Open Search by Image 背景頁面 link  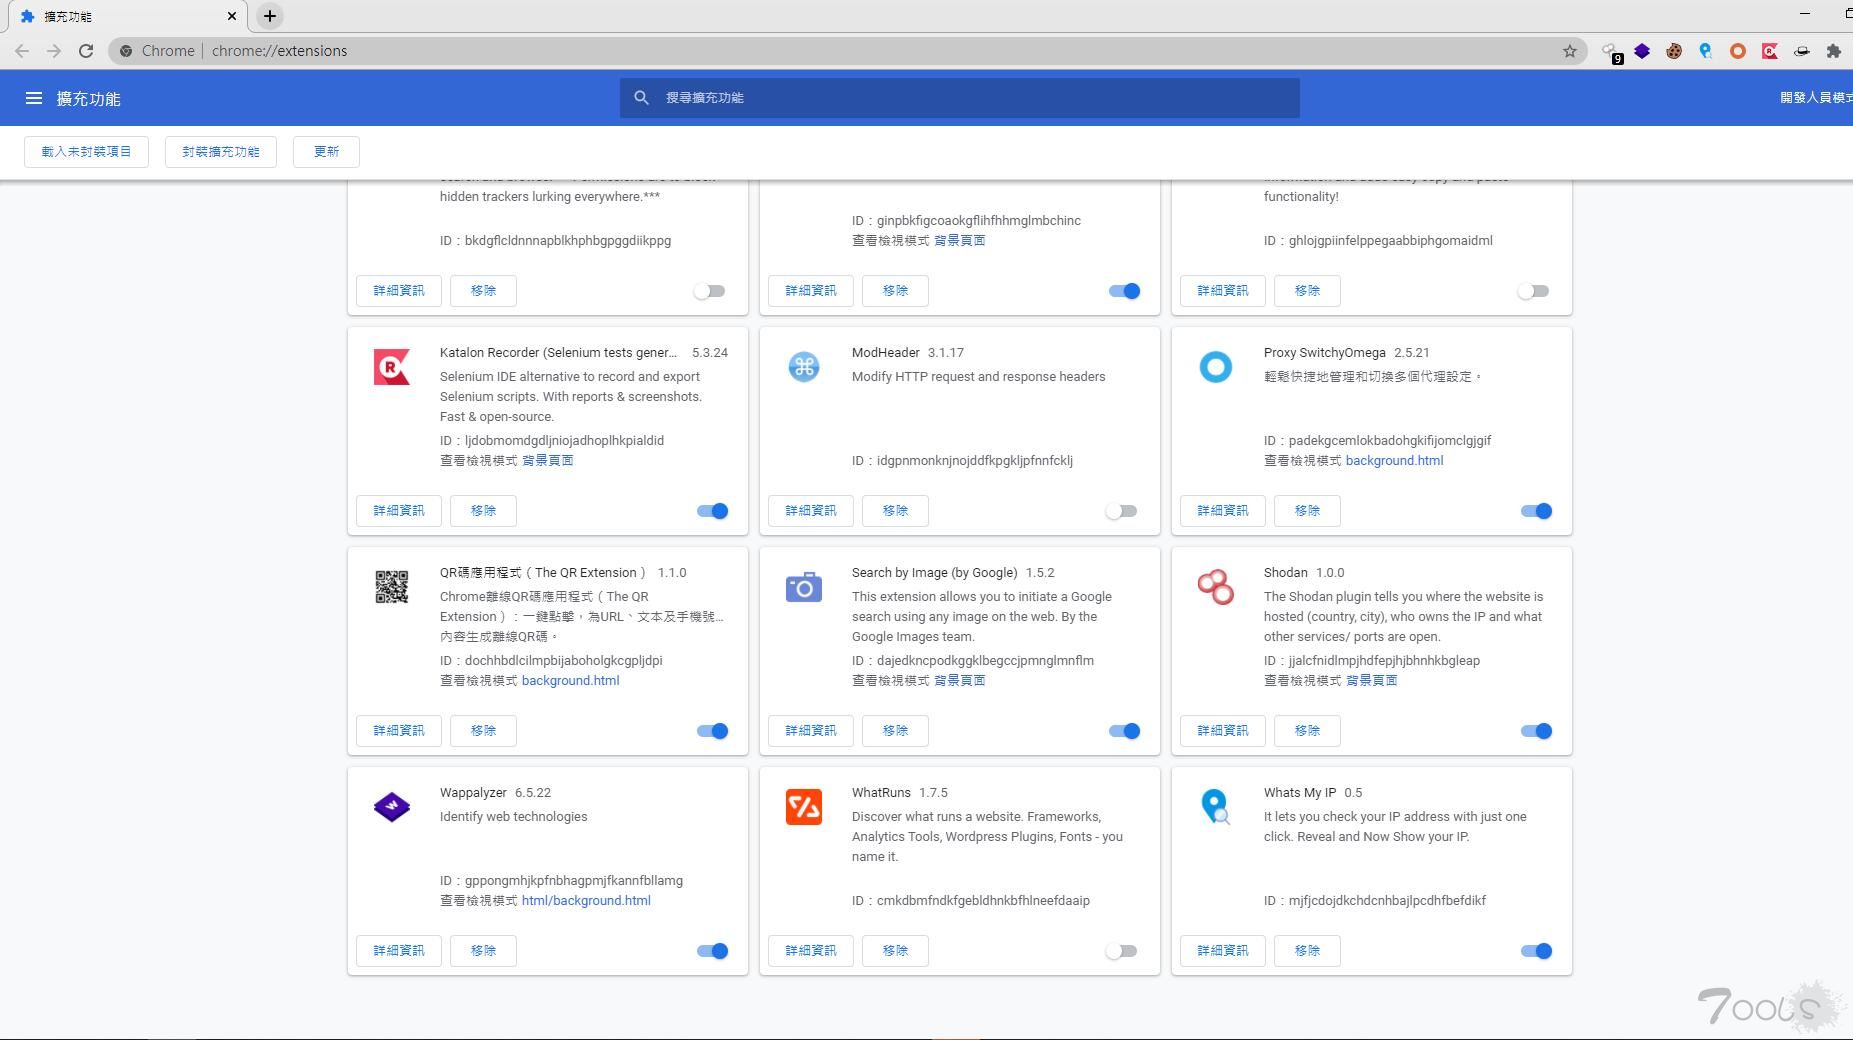pyautogui.click(x=960, y=681)
